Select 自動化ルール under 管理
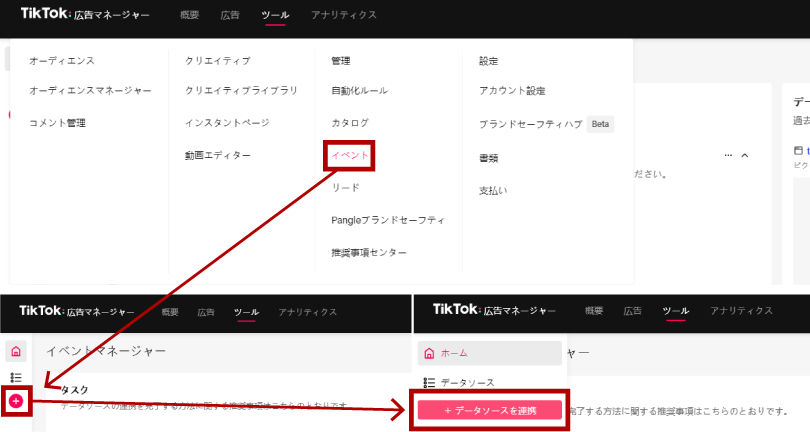Viewport: 810px width, 432px height. tap(360, 90)
